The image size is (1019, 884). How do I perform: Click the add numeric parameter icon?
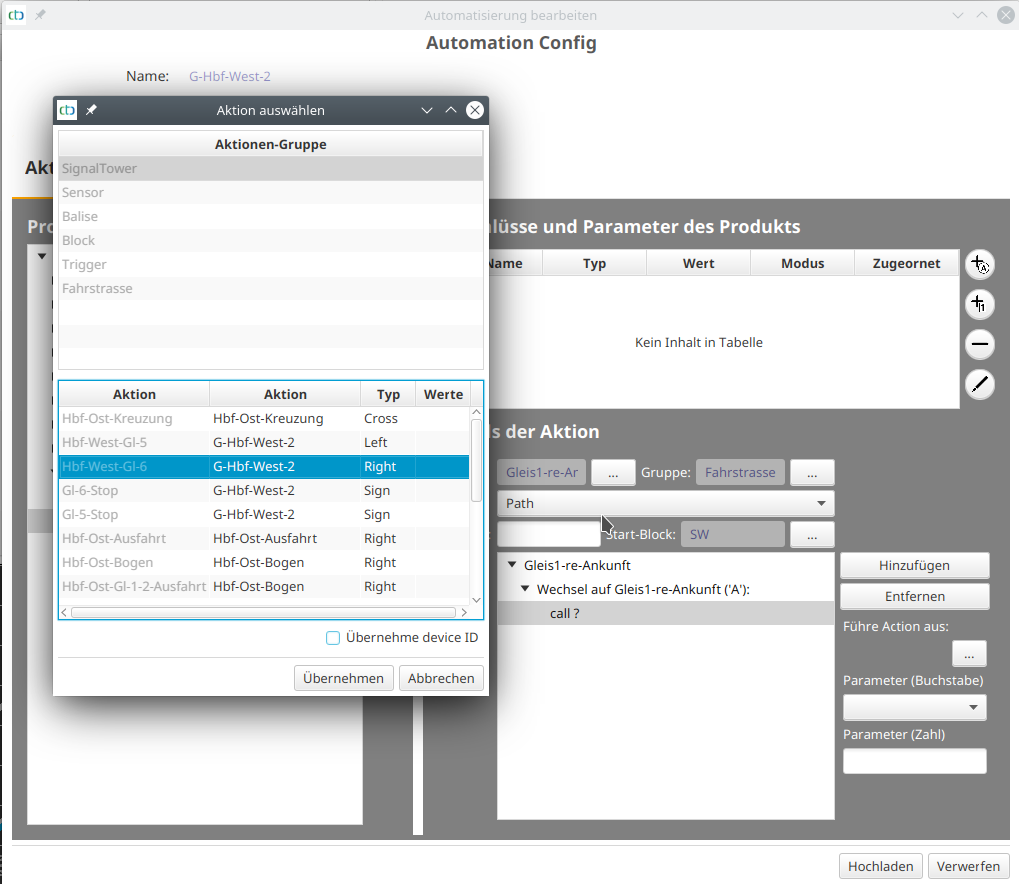(x=980, y=304)
